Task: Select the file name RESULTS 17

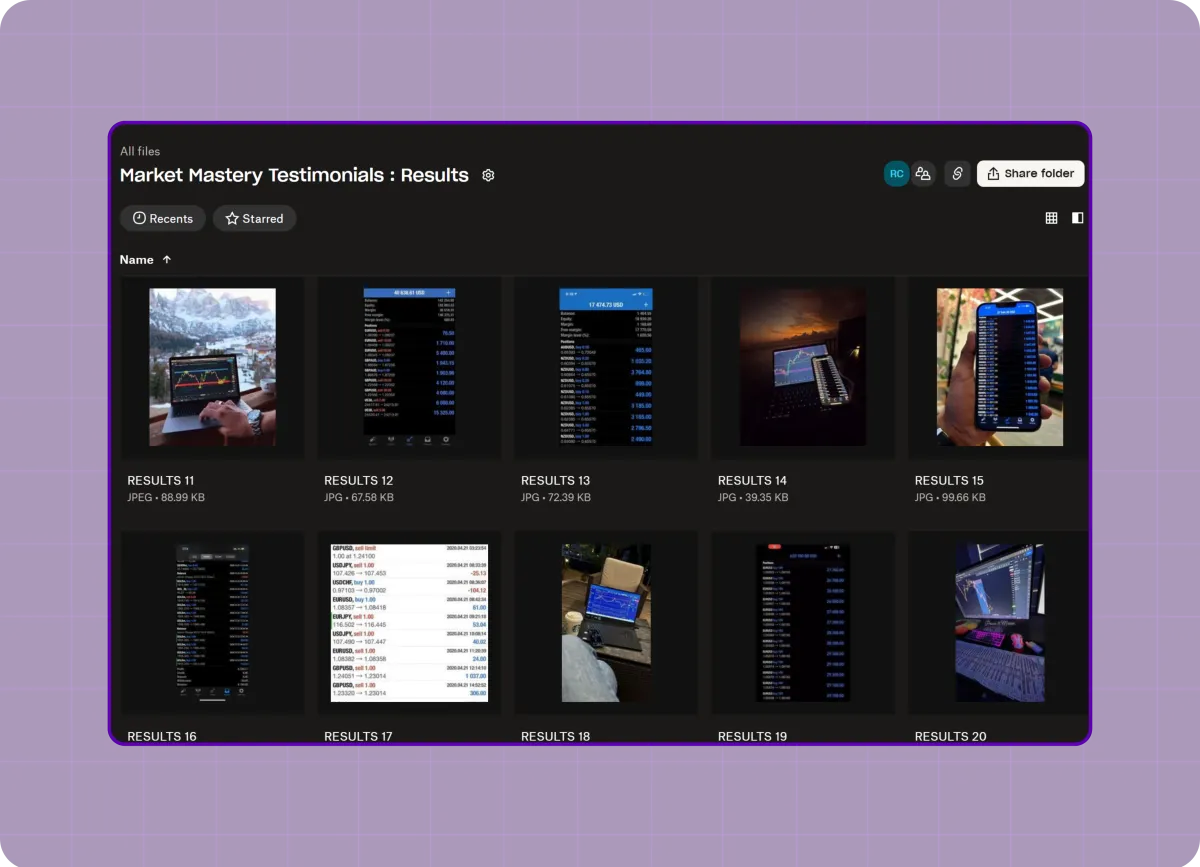Action: point(359,736)
